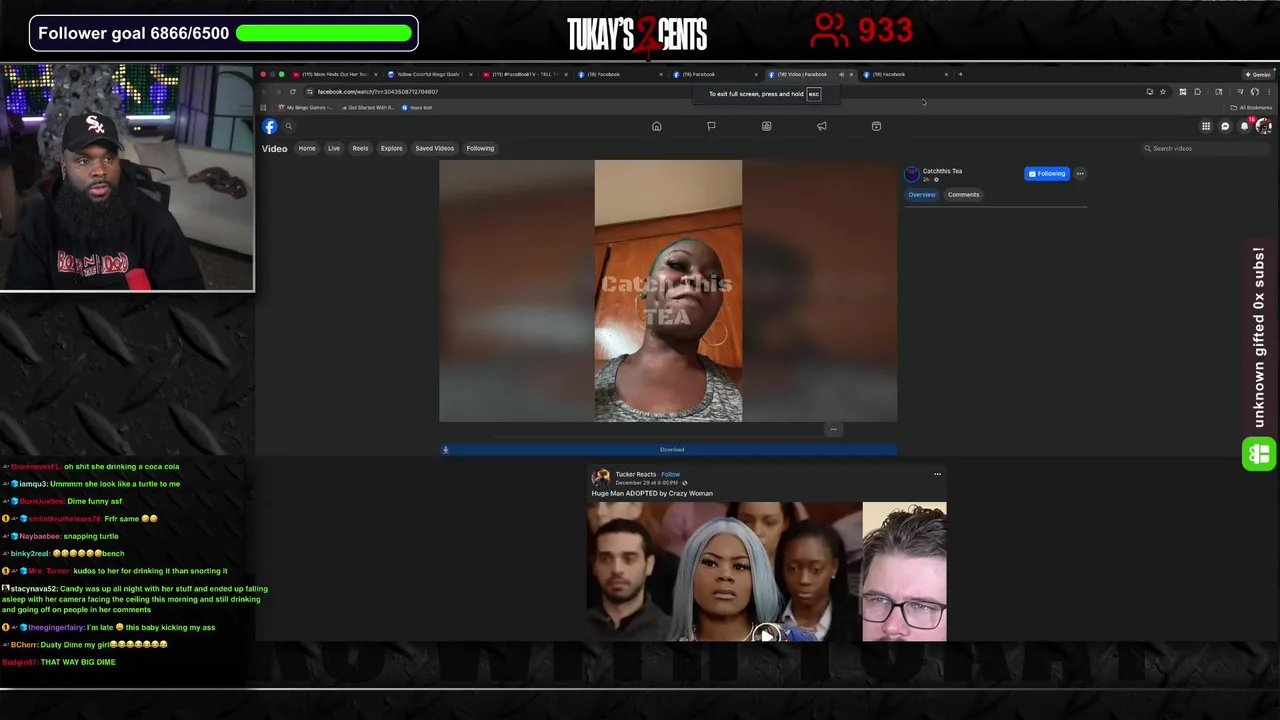The image size is (1280, 720).
Task: Switch to the Overview tab
Action: pos(922,195)
